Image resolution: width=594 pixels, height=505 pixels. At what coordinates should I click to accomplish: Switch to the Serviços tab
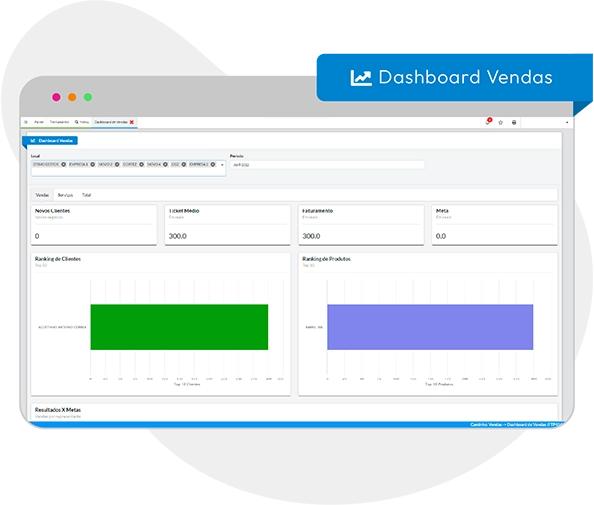tap(65, 195)
